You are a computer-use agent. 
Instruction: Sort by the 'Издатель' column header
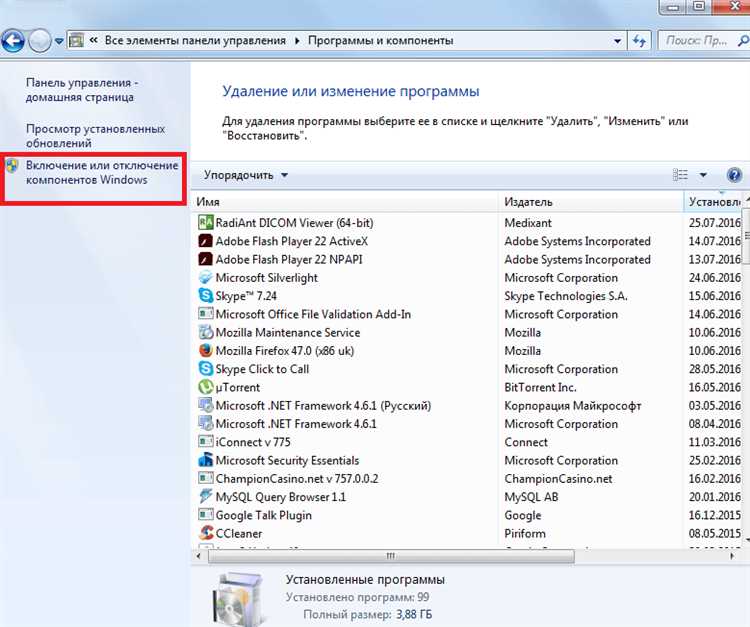[591, 202]
